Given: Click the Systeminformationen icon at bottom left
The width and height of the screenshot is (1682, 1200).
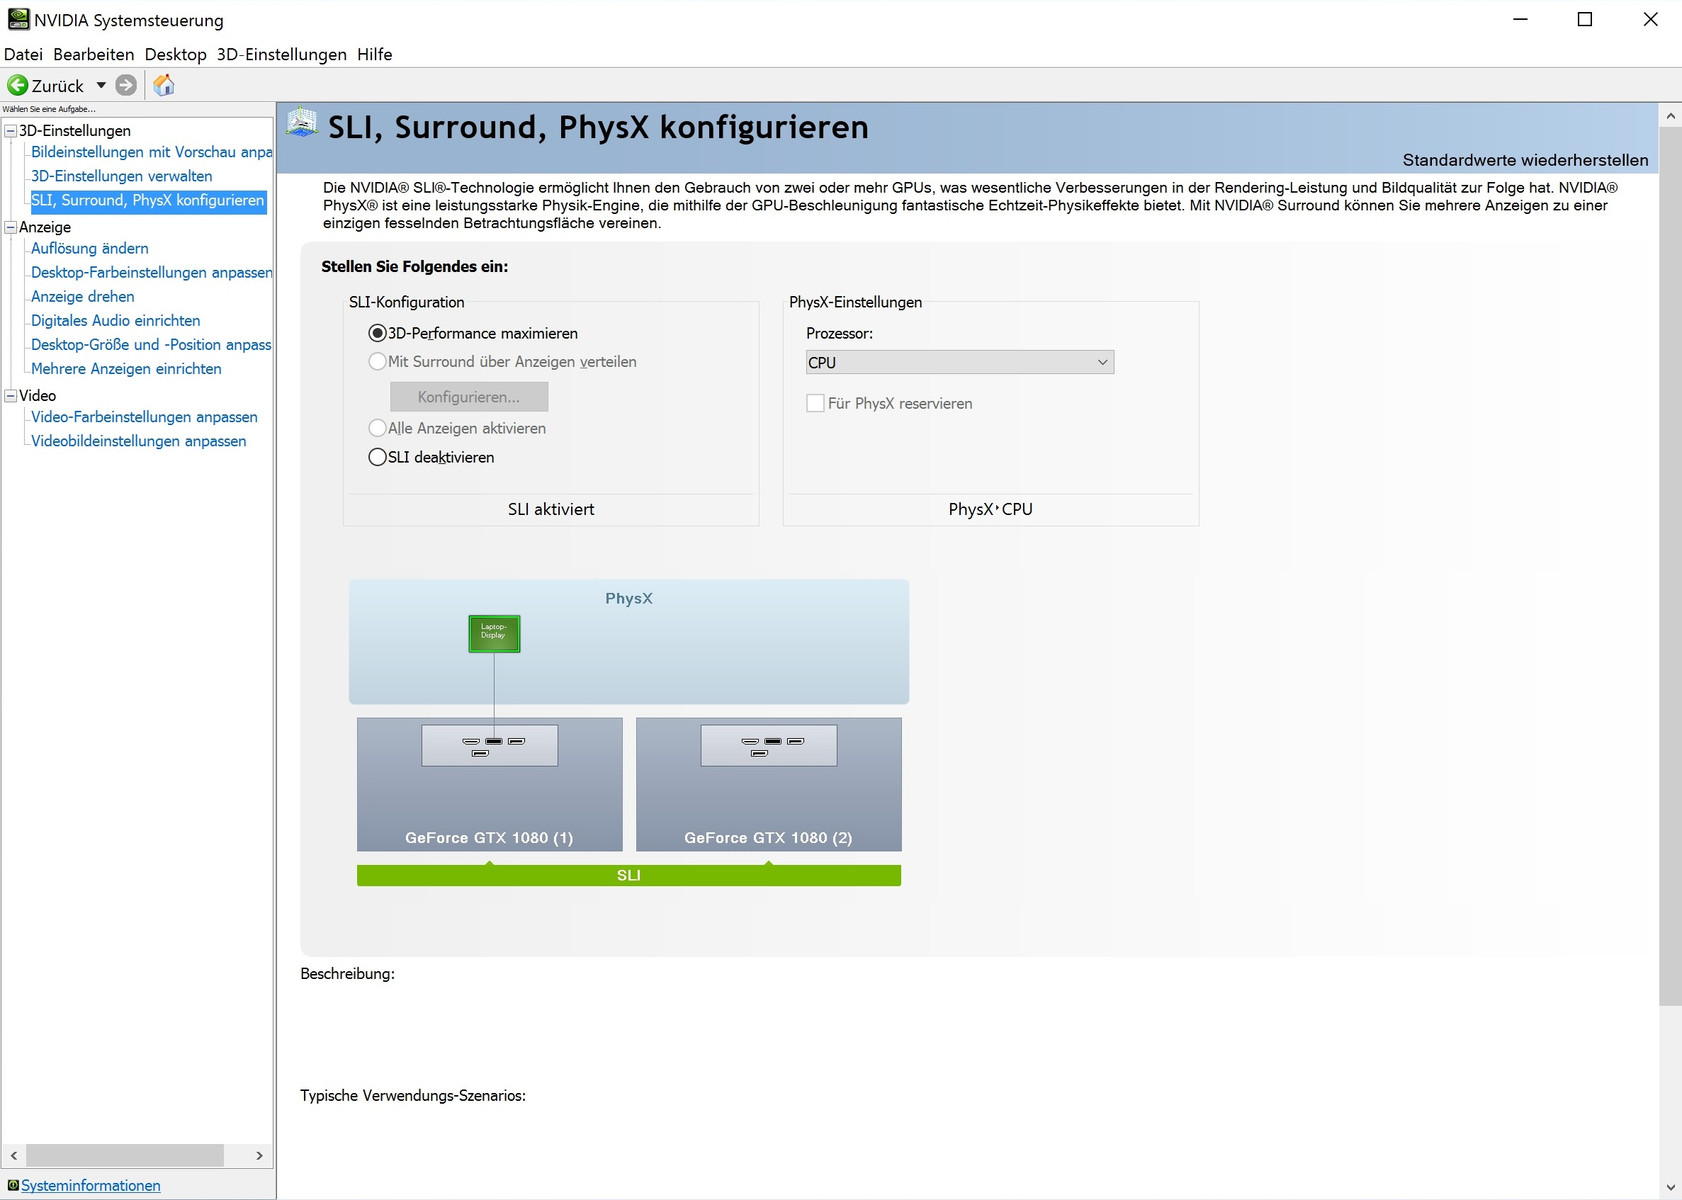Looking at the screenshot, I should [13, 1185].
